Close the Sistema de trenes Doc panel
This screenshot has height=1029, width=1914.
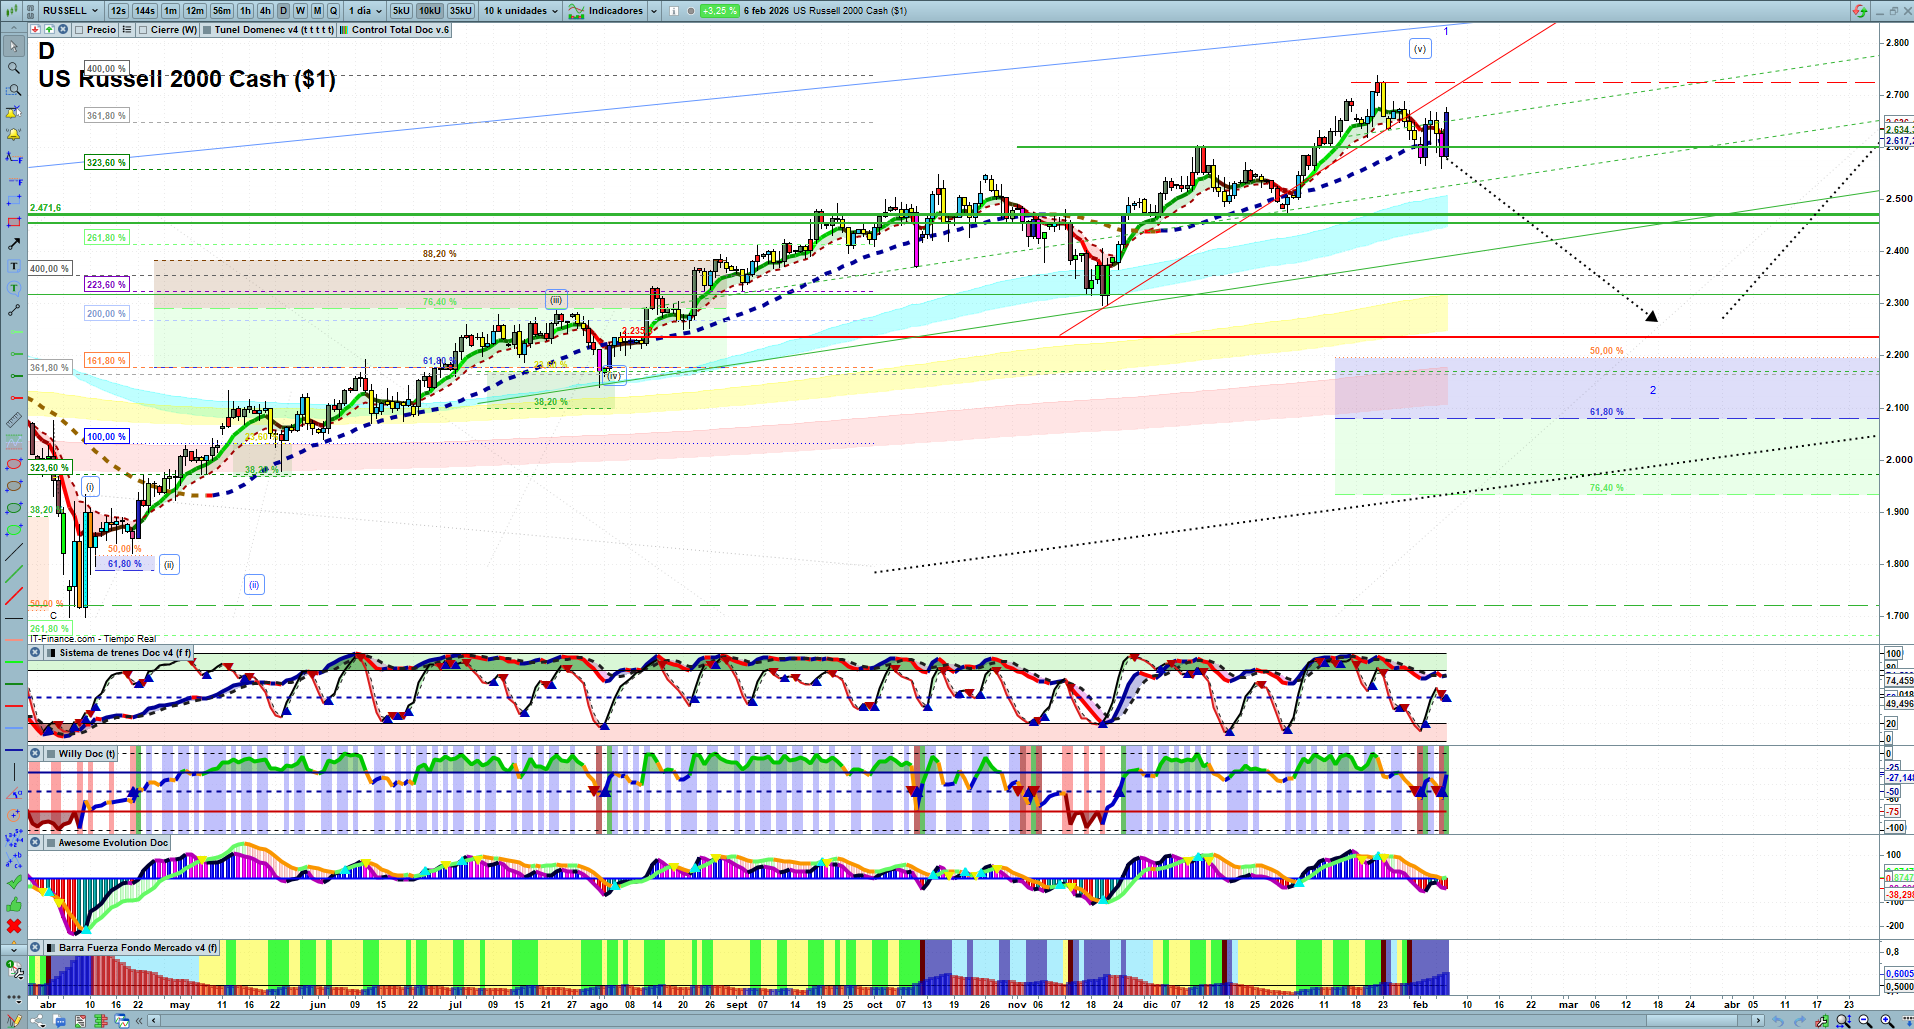point(35,653)
